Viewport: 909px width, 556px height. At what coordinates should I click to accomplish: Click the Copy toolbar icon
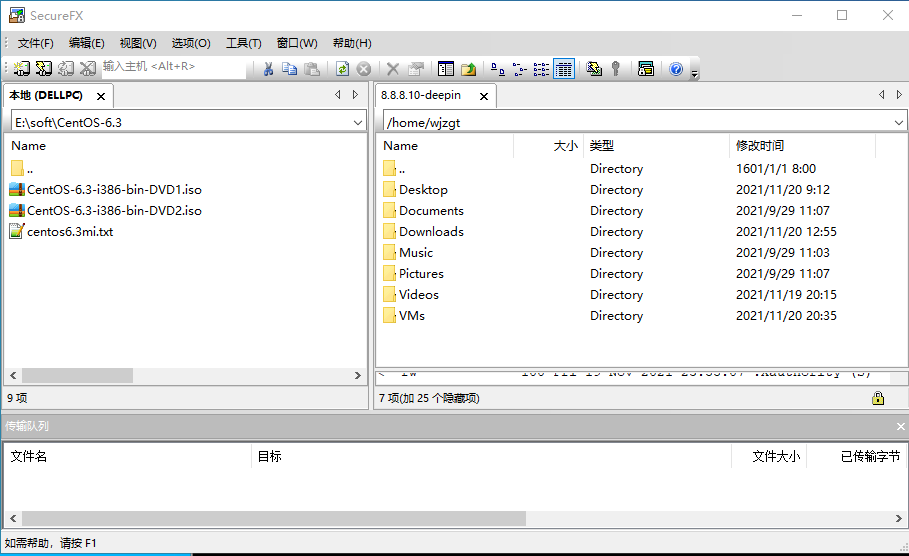point(289,69)
